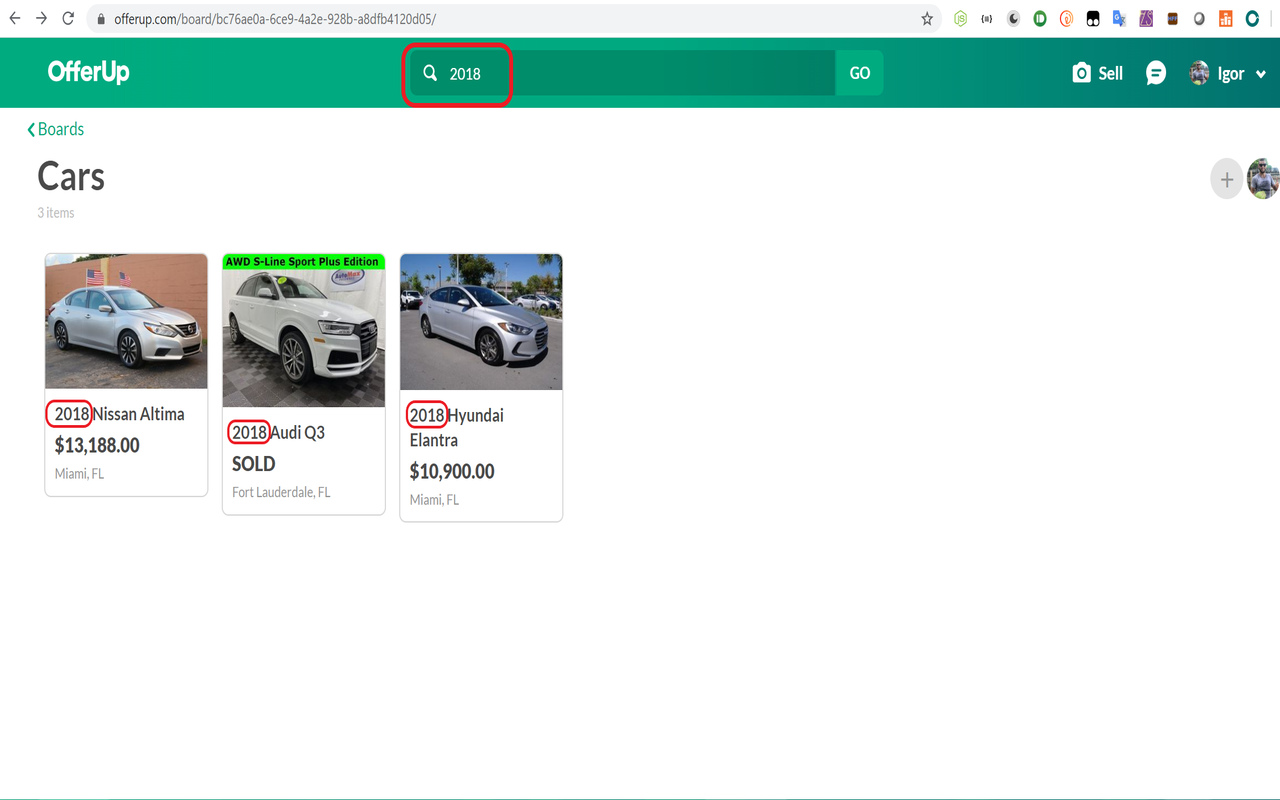
Task: Open the teal C extension icon
Action: 1252,18
